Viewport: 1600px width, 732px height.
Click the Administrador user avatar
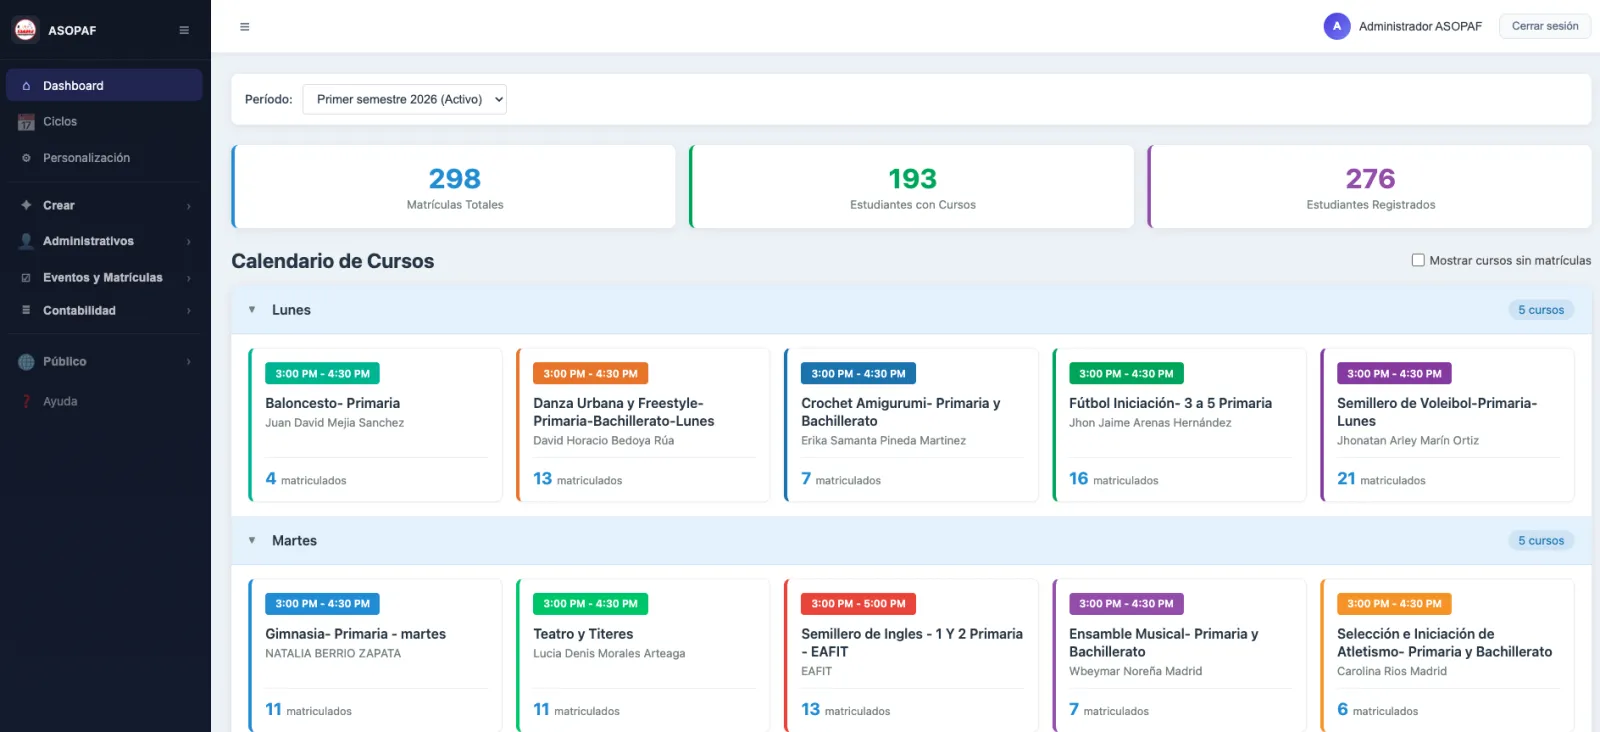[x=1337, y=26]
